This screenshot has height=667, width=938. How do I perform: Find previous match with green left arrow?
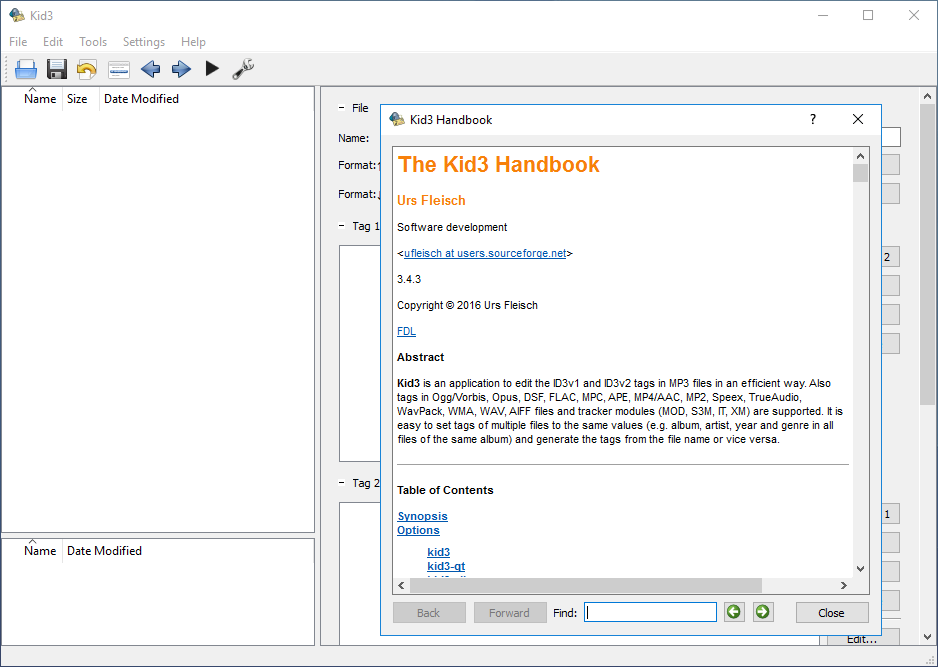734,612
